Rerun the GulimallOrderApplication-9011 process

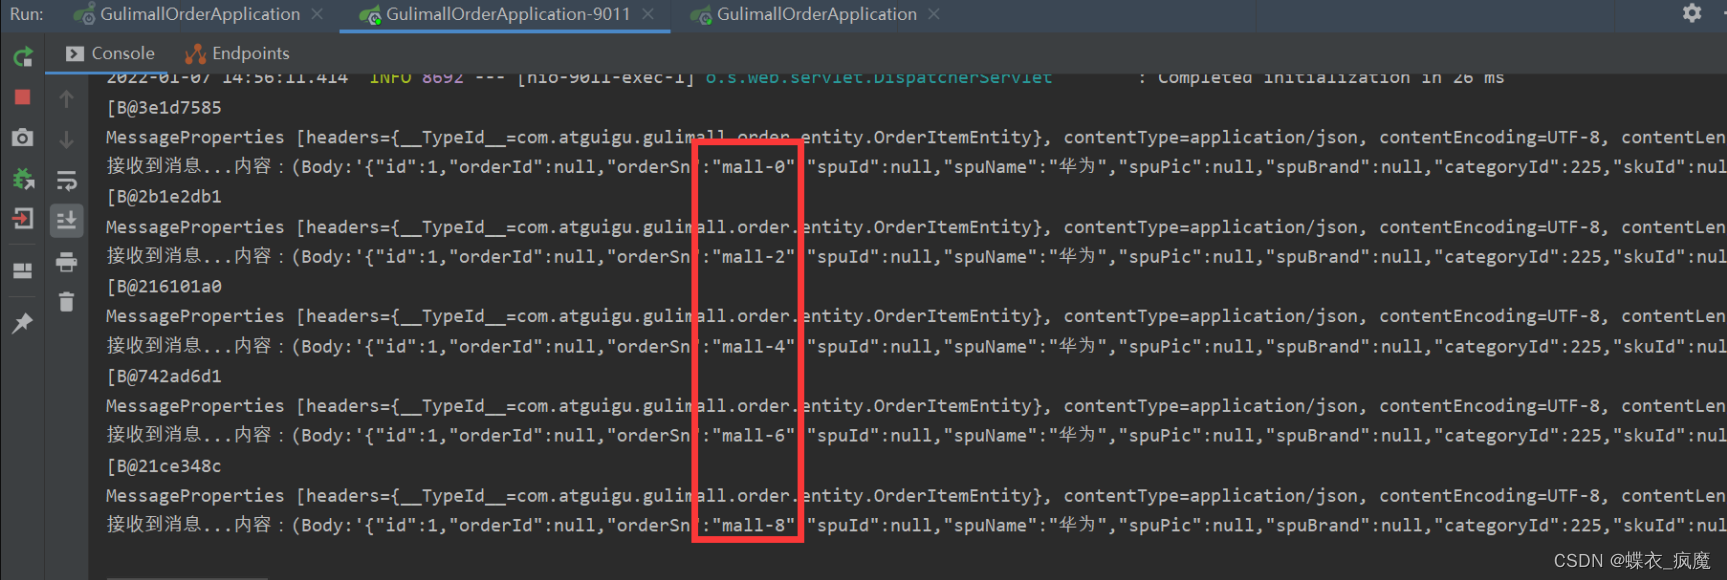22,57
